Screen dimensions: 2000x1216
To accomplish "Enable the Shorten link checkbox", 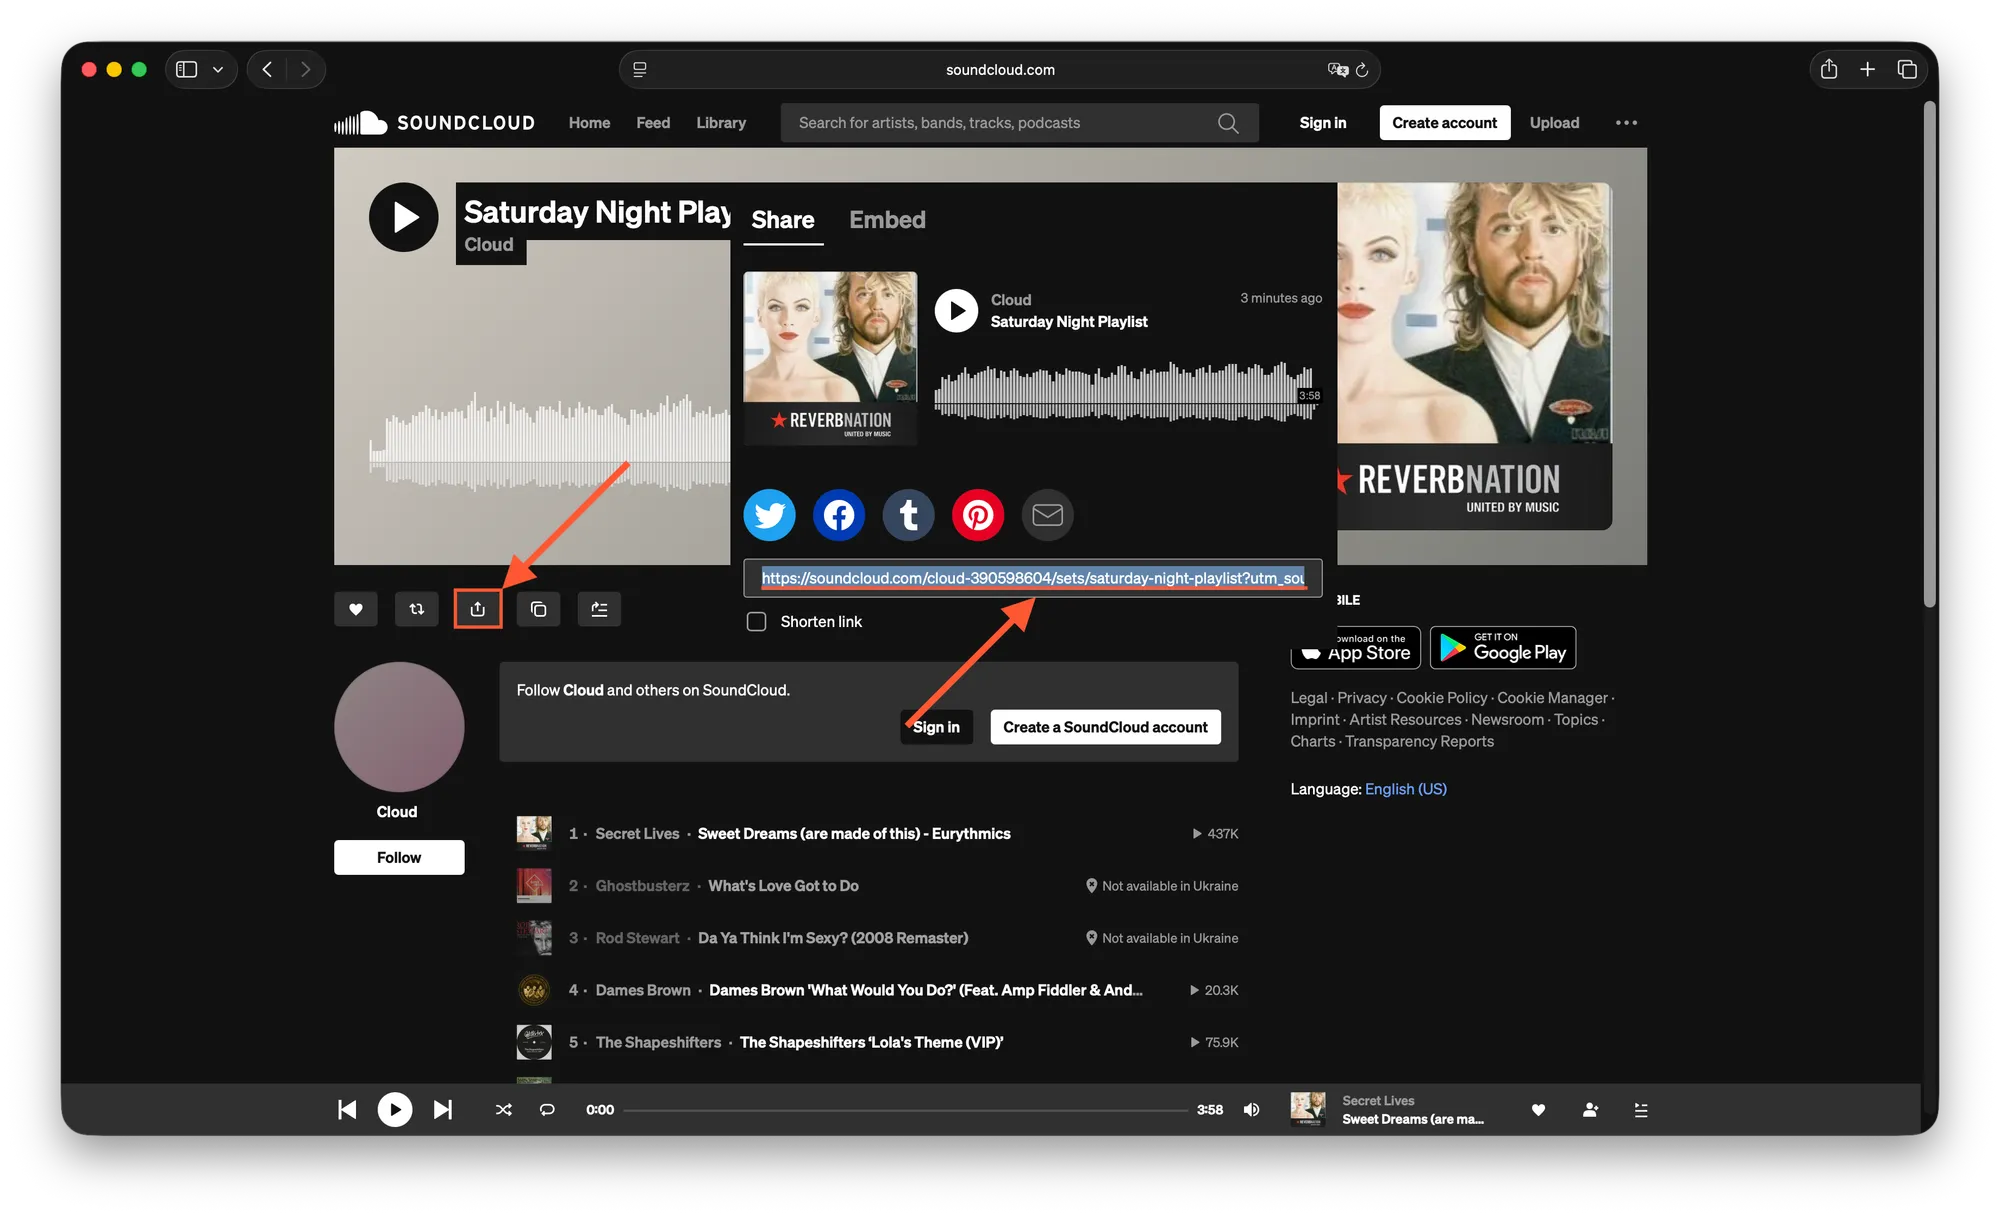I will (757, 622).
